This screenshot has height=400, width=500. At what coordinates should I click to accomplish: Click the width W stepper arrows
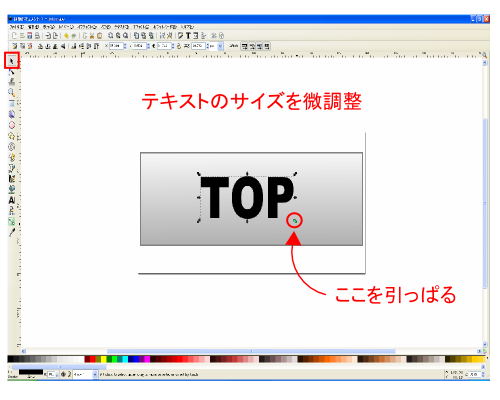tap(173, 46)
